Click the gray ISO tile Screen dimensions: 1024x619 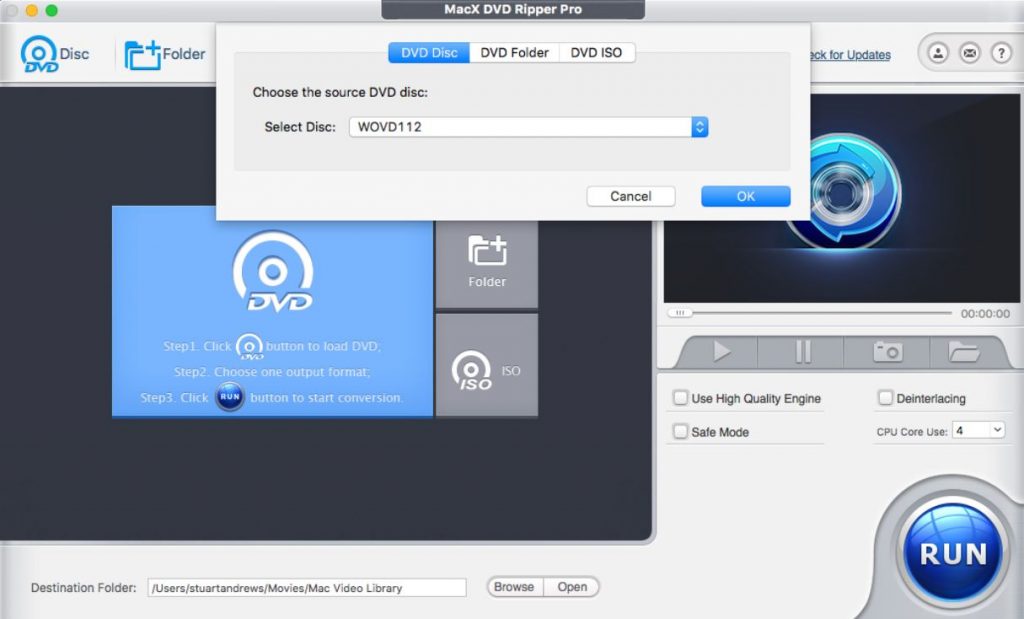(487, 365)
